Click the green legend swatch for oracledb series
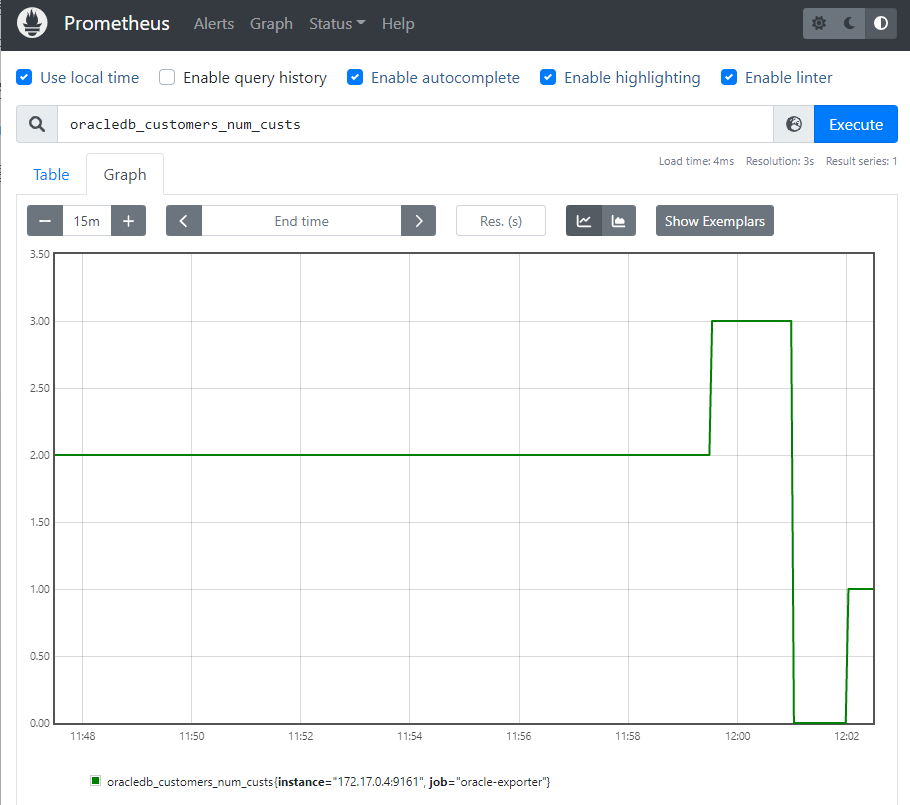910x805 pixels. click(x=95, y=780)
